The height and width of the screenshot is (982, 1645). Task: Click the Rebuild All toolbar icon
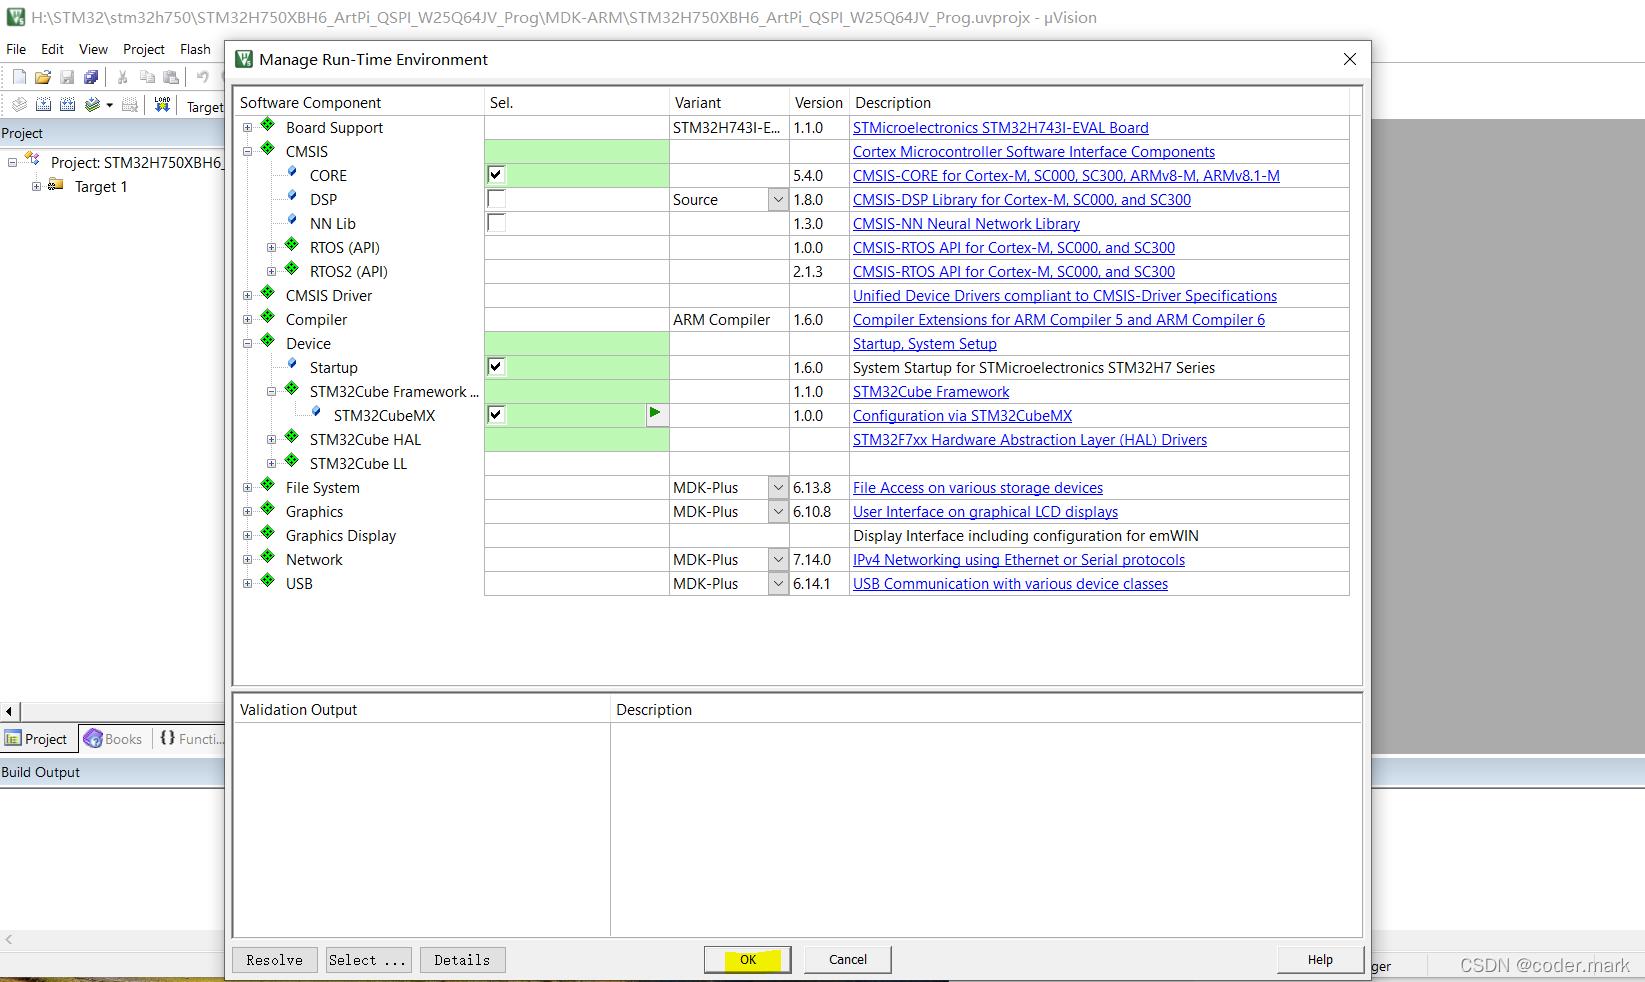tap(68, 104)
